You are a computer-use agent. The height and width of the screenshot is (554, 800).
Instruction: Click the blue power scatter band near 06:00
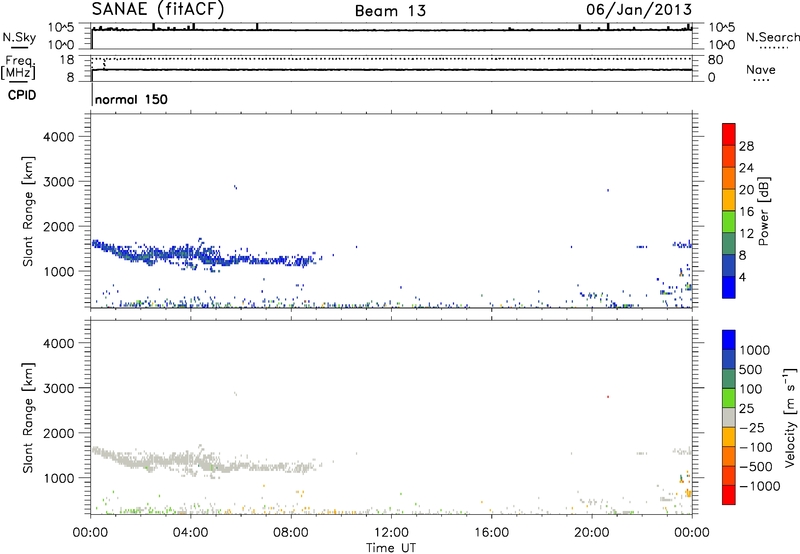240,259
